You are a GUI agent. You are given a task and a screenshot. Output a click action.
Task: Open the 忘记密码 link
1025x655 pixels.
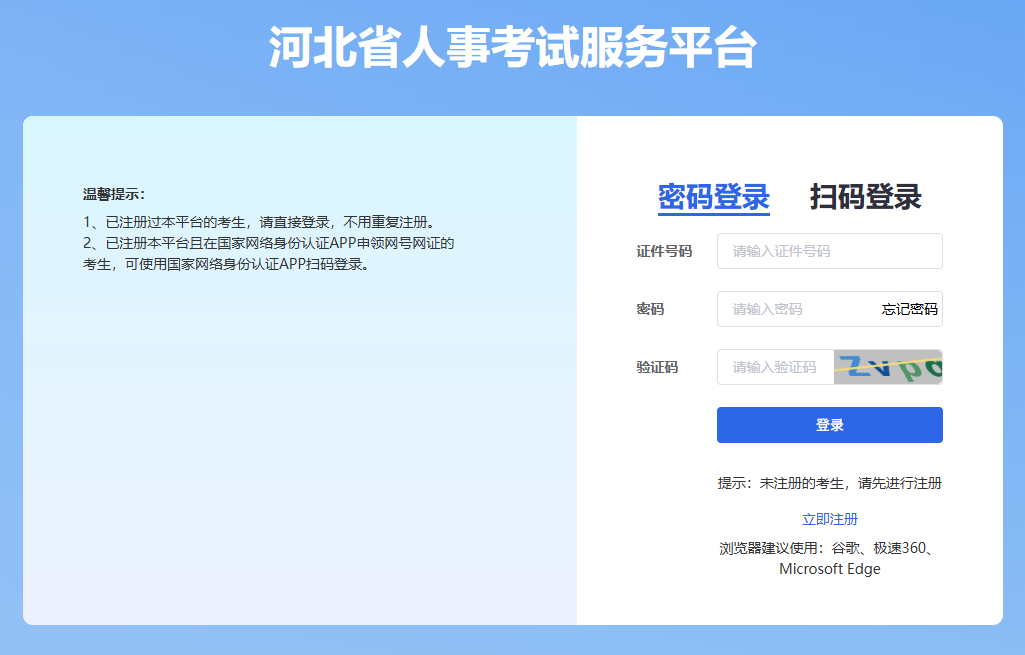click(909, 310)
